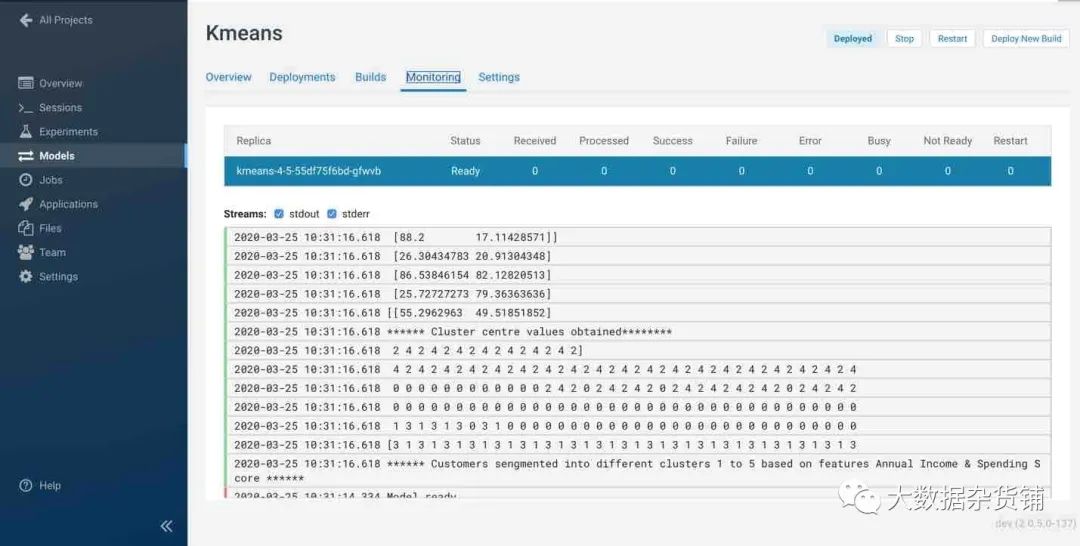Click log line with 86.53846154 82.12820513
The image size is (1080, 546).
[638, 275]
